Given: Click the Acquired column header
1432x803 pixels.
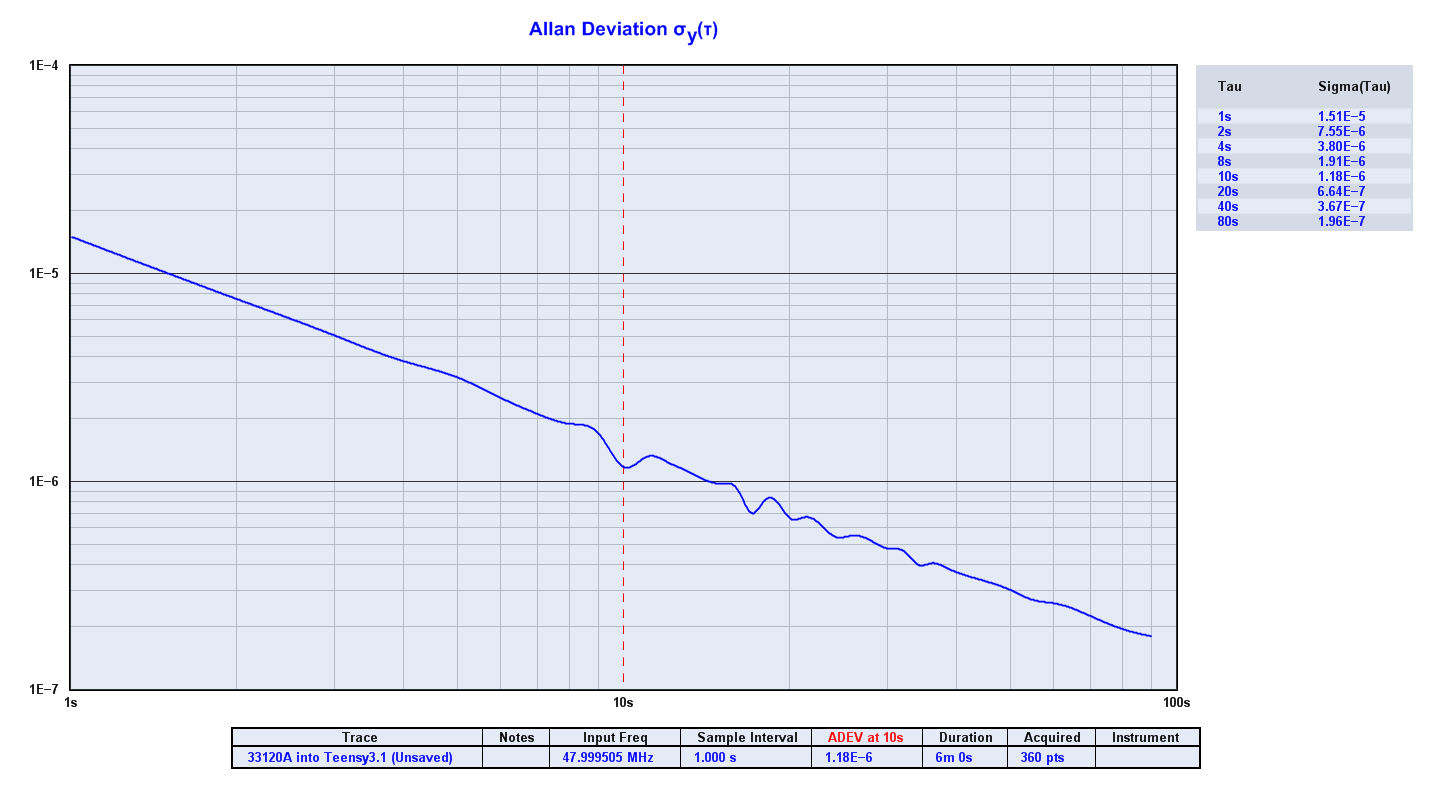Looking at the screenshot, I should click(1052, 738).
